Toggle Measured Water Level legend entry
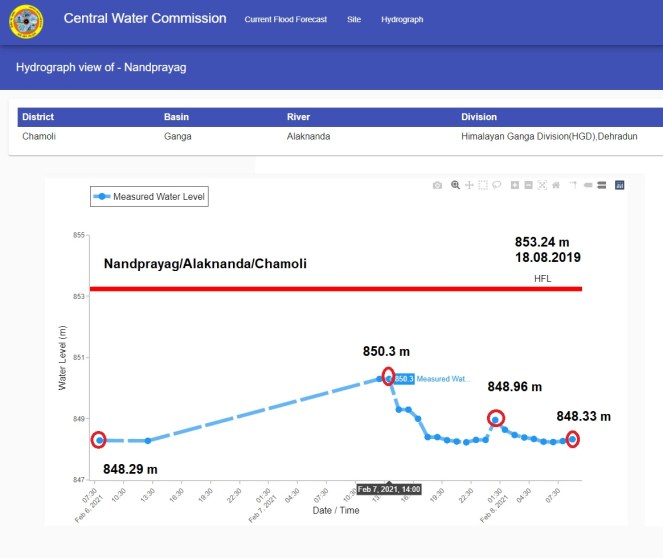 coord(150,197)
